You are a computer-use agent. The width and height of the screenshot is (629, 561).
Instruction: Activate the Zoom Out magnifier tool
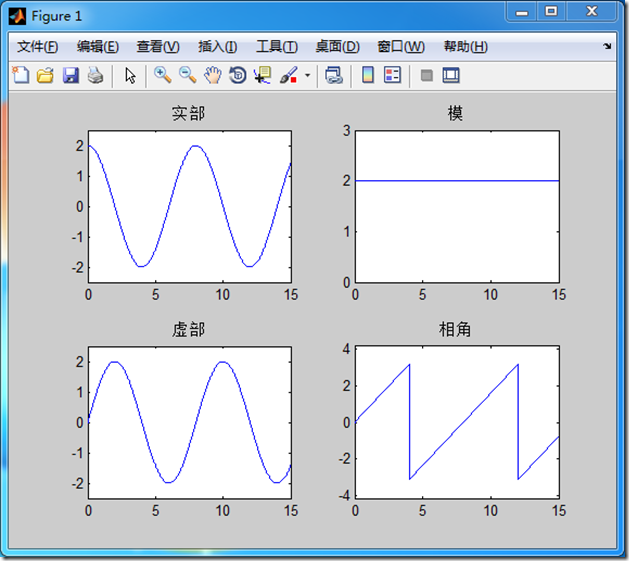coord(187,75)
